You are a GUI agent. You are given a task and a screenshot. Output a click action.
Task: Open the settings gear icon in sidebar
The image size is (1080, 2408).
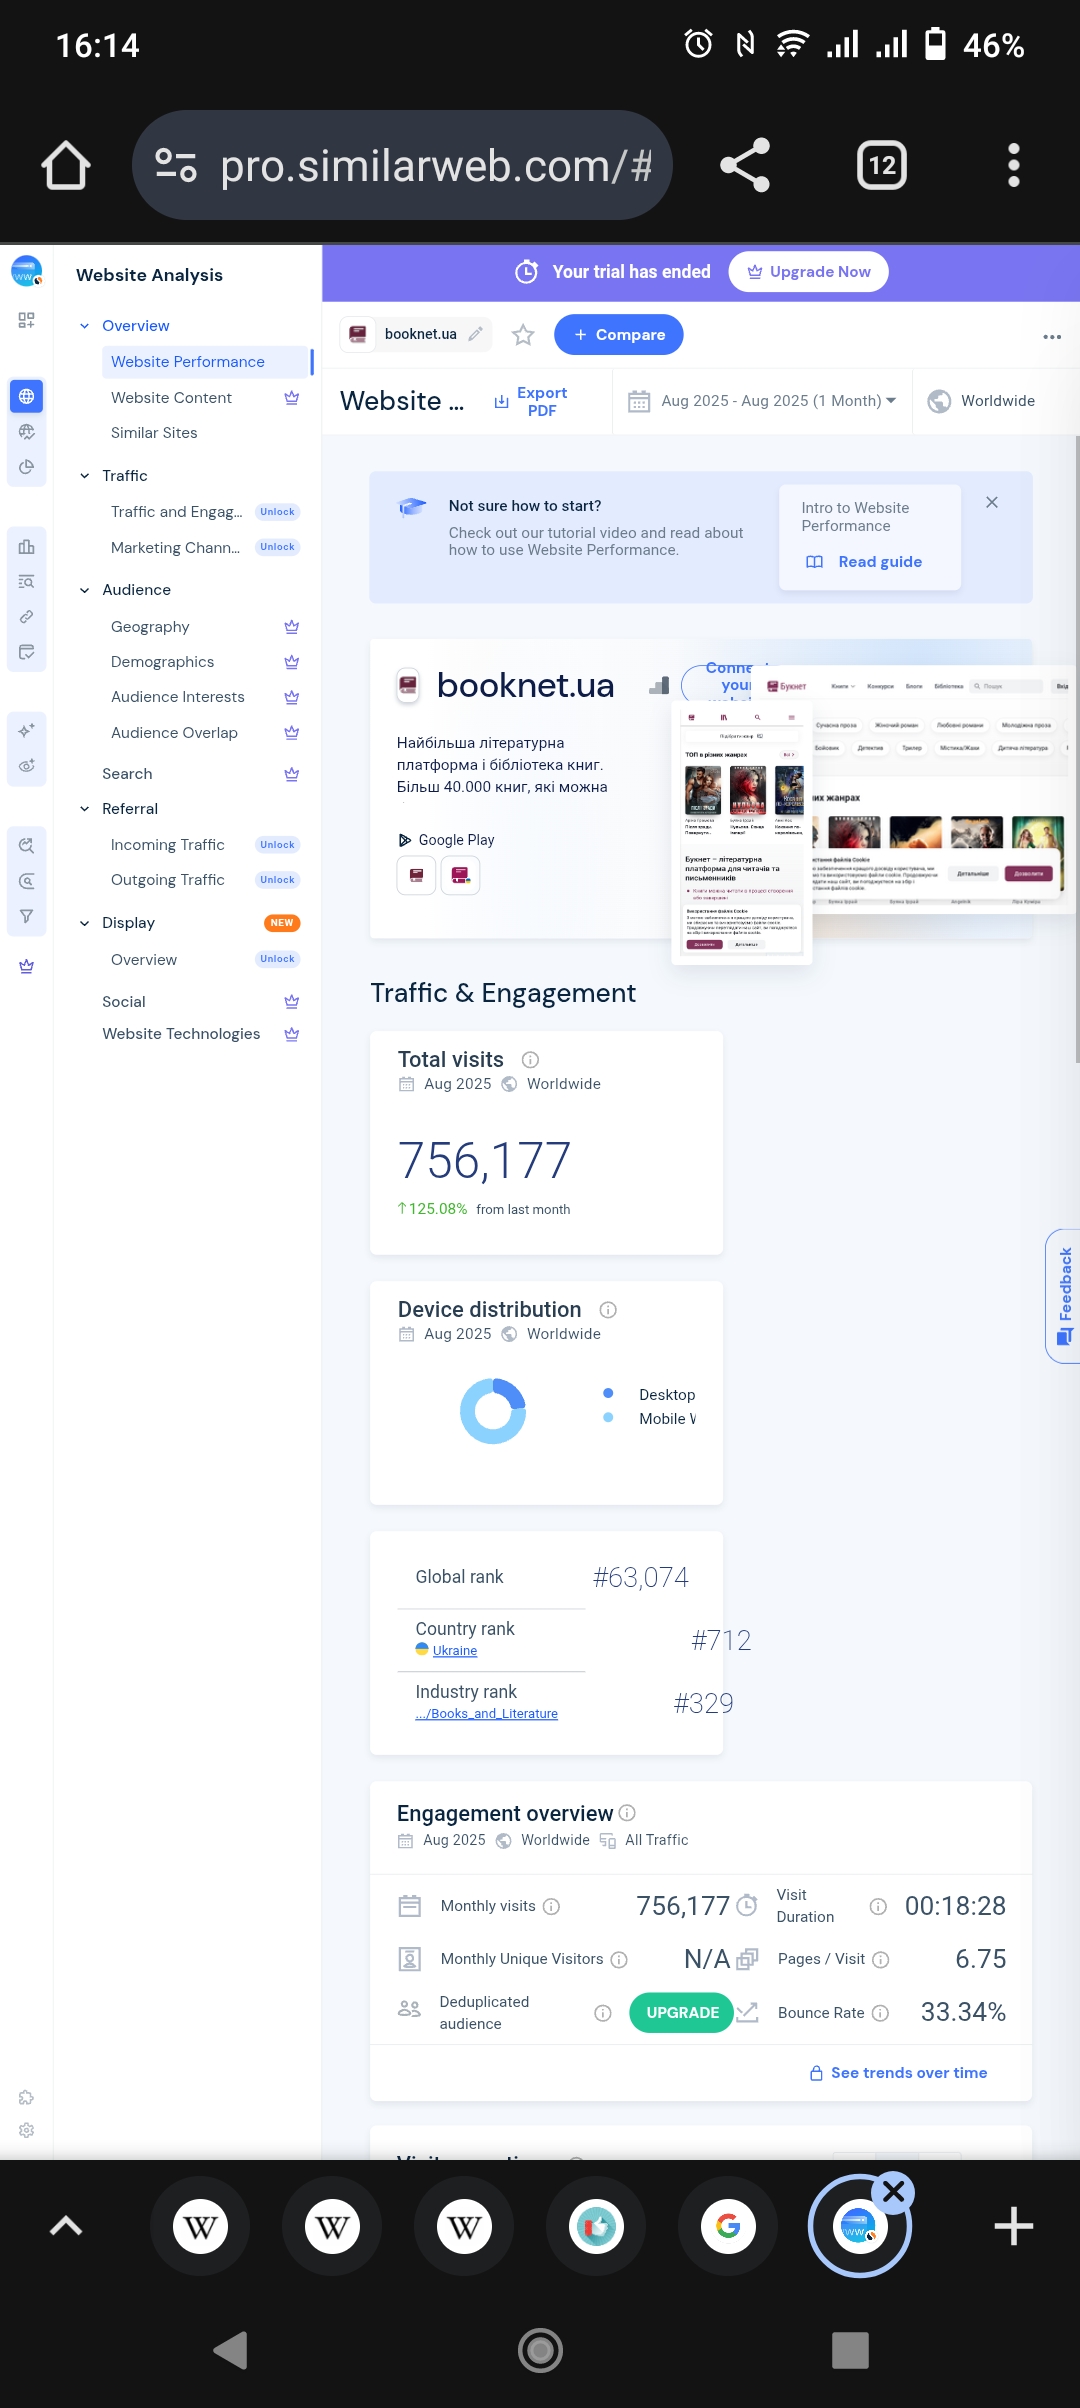[27, 2130]
